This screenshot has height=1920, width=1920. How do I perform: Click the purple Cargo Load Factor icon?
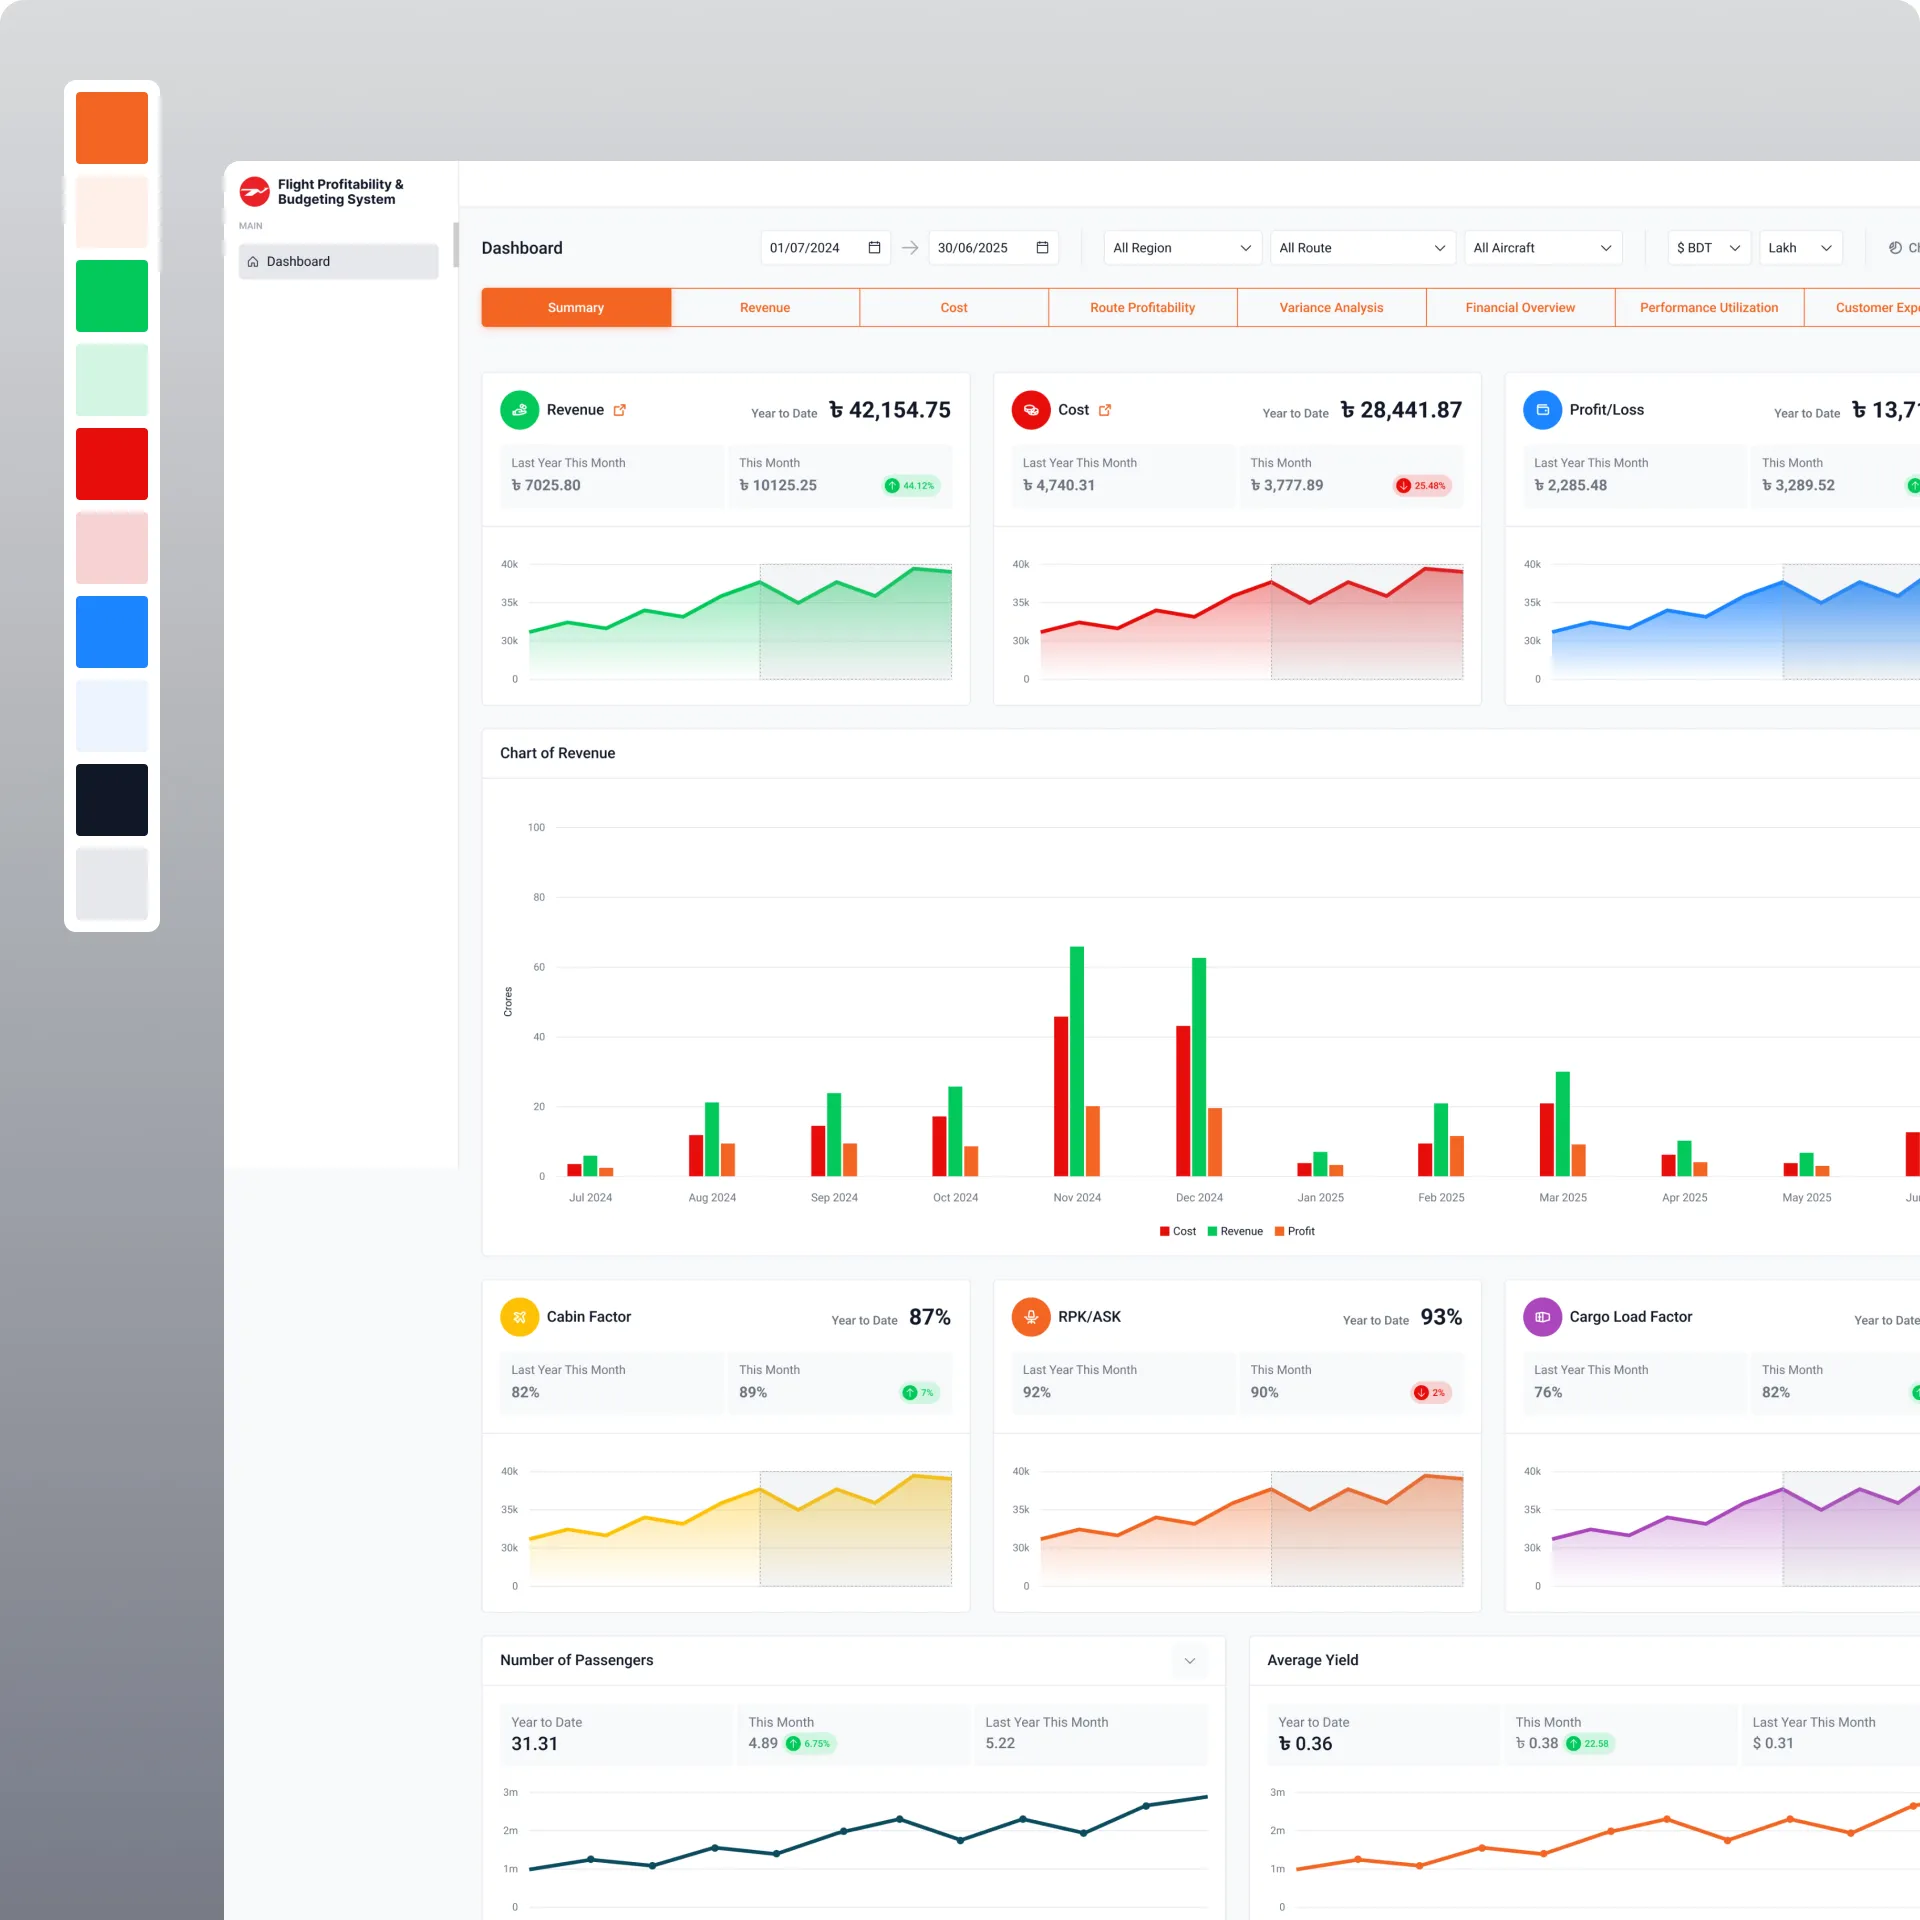(x=1541, y=1317)
